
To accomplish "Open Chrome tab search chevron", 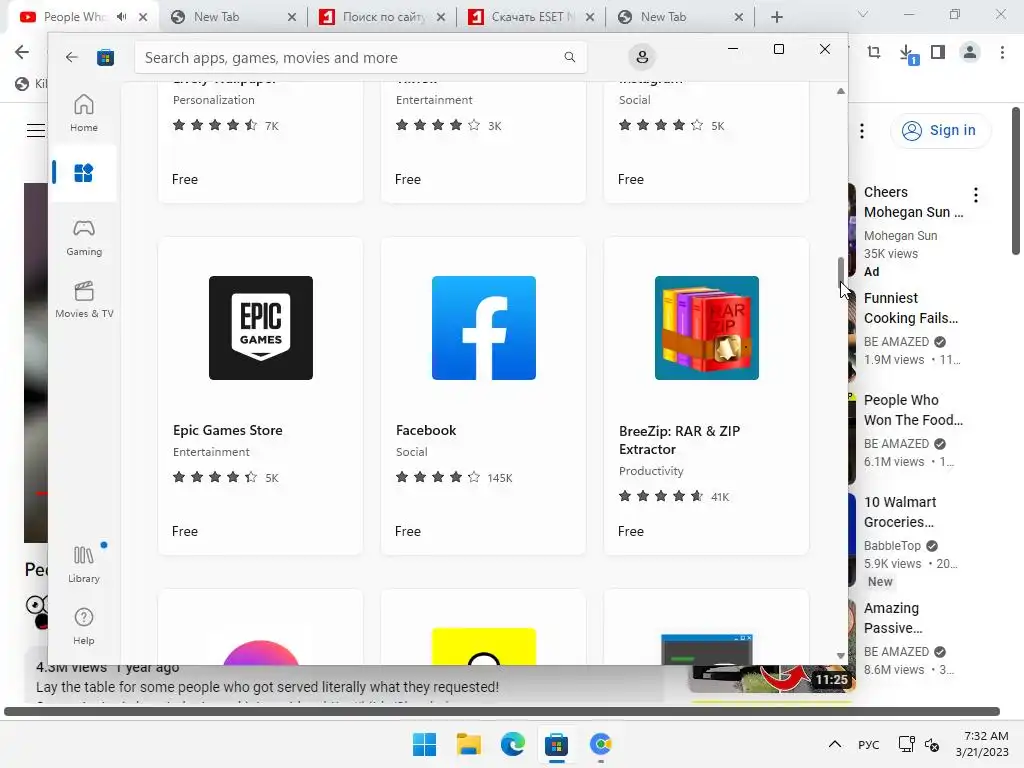I will pyautogui.click(x=863, y=14).
